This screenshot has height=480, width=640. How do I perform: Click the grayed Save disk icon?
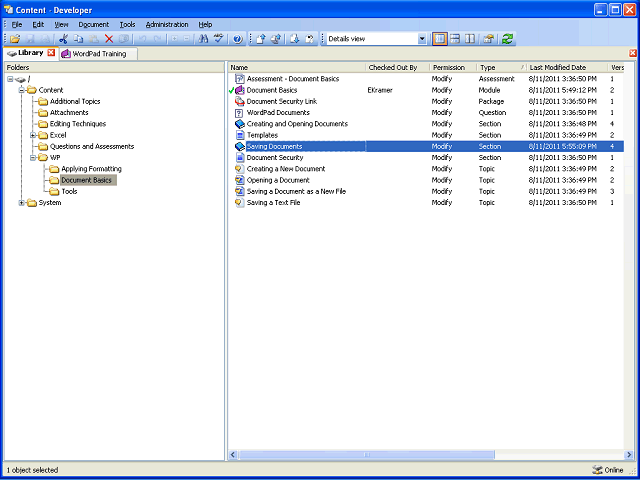point(30,39)
